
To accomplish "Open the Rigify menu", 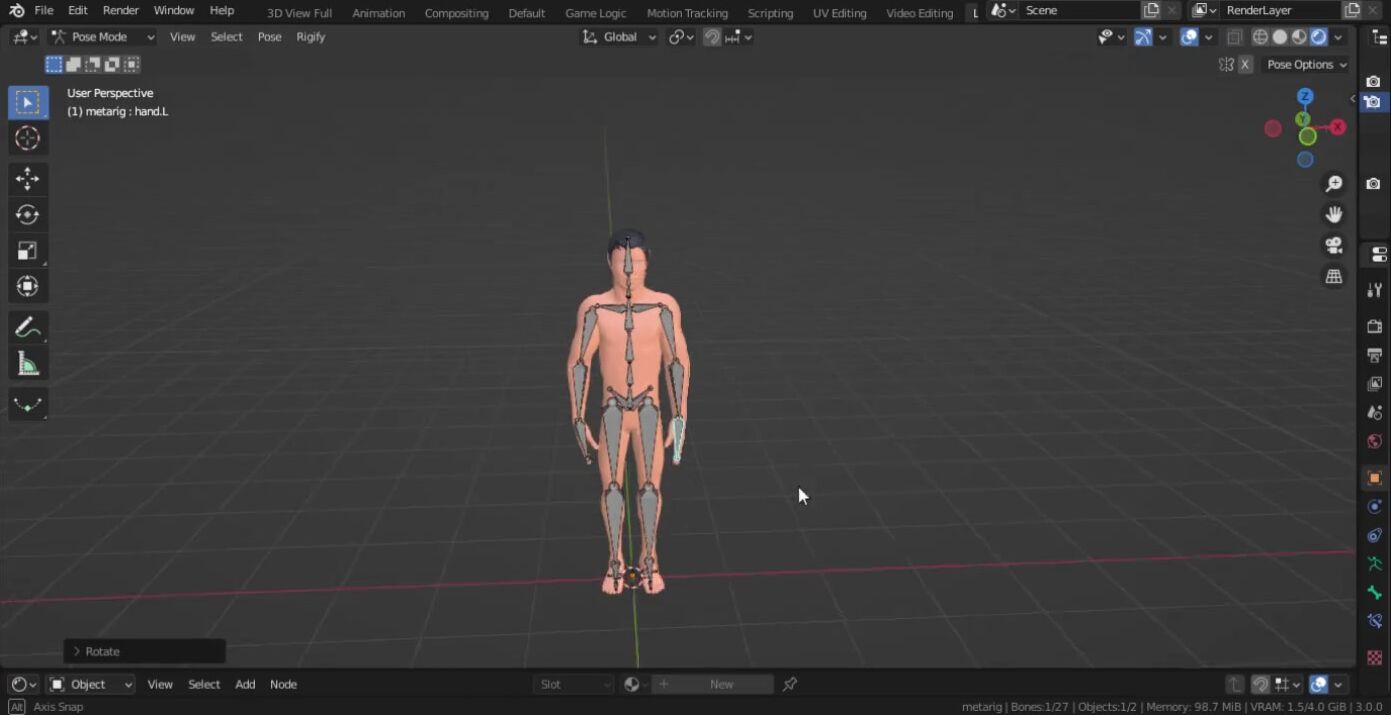I will pos(310,37).
